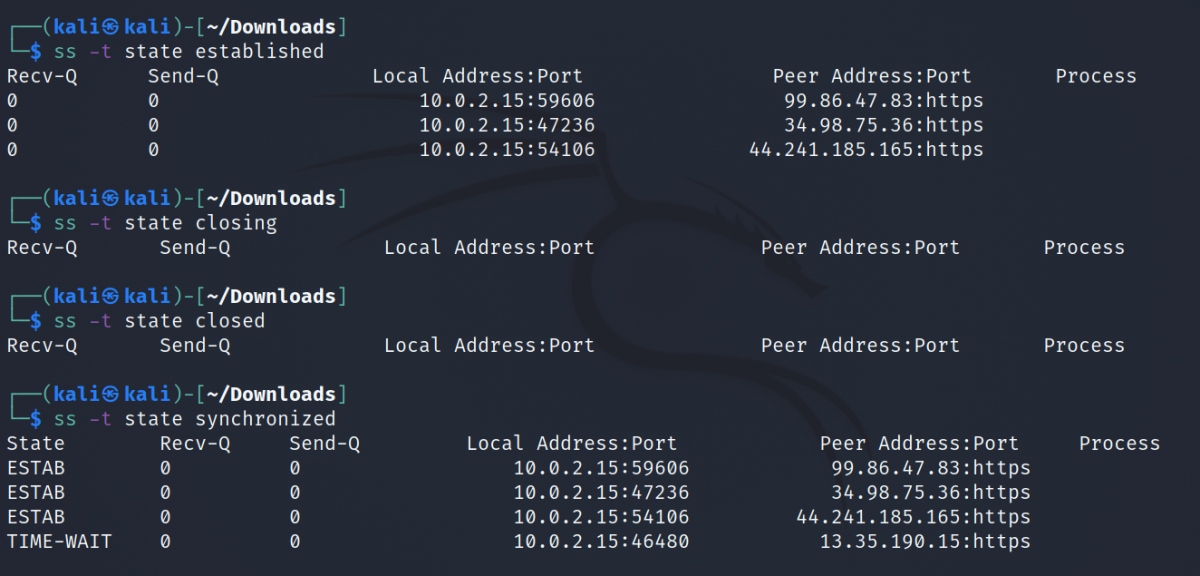Click local address 10.0.2.15:46480
Screen dimensions: 1200x576
pos(601,541)
